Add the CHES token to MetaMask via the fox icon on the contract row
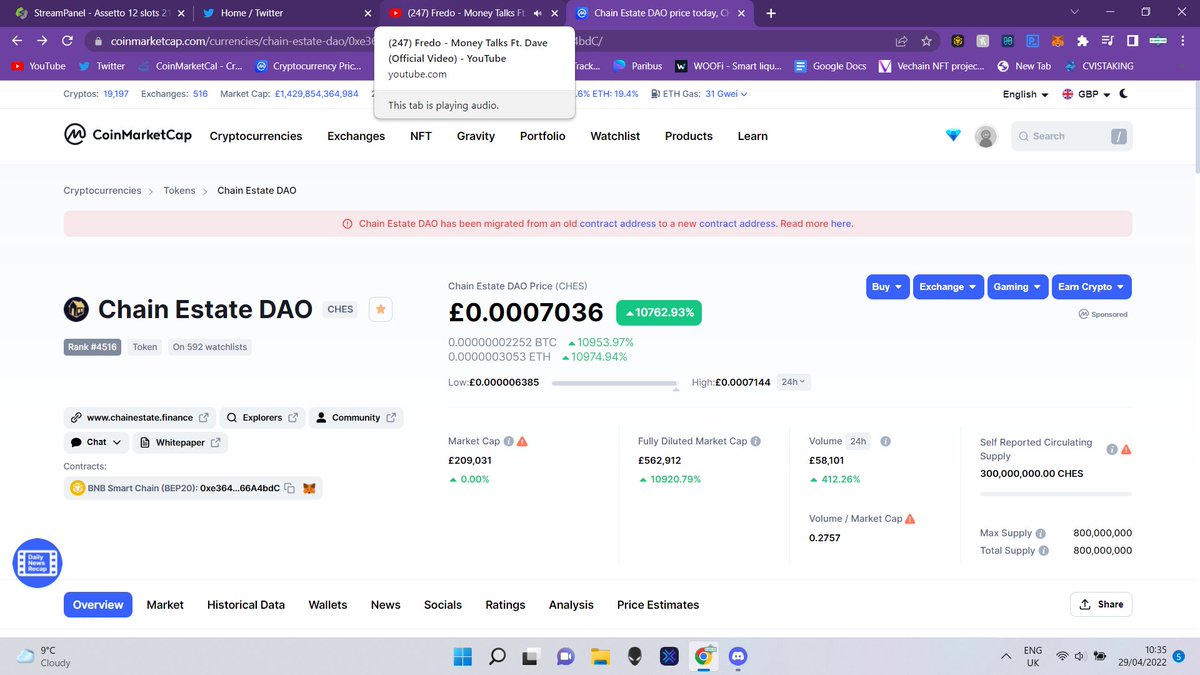The width and height of the screenshot is (1200, 675). [310, 488]
